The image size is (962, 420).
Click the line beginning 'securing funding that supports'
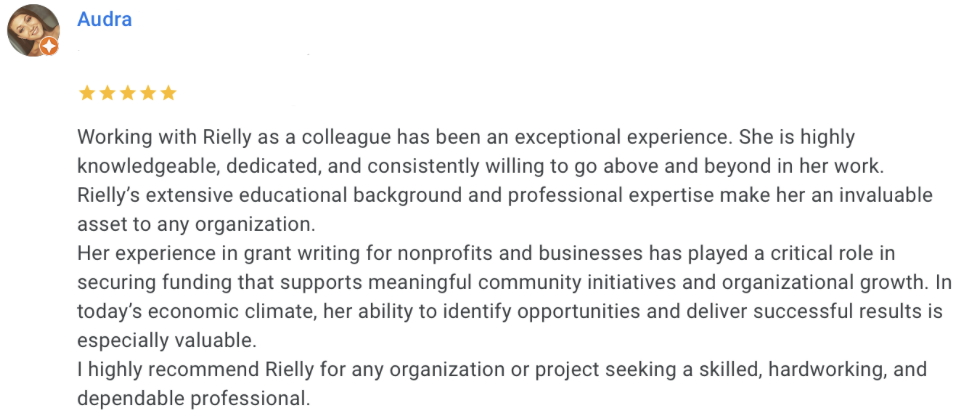click(515, 283)
